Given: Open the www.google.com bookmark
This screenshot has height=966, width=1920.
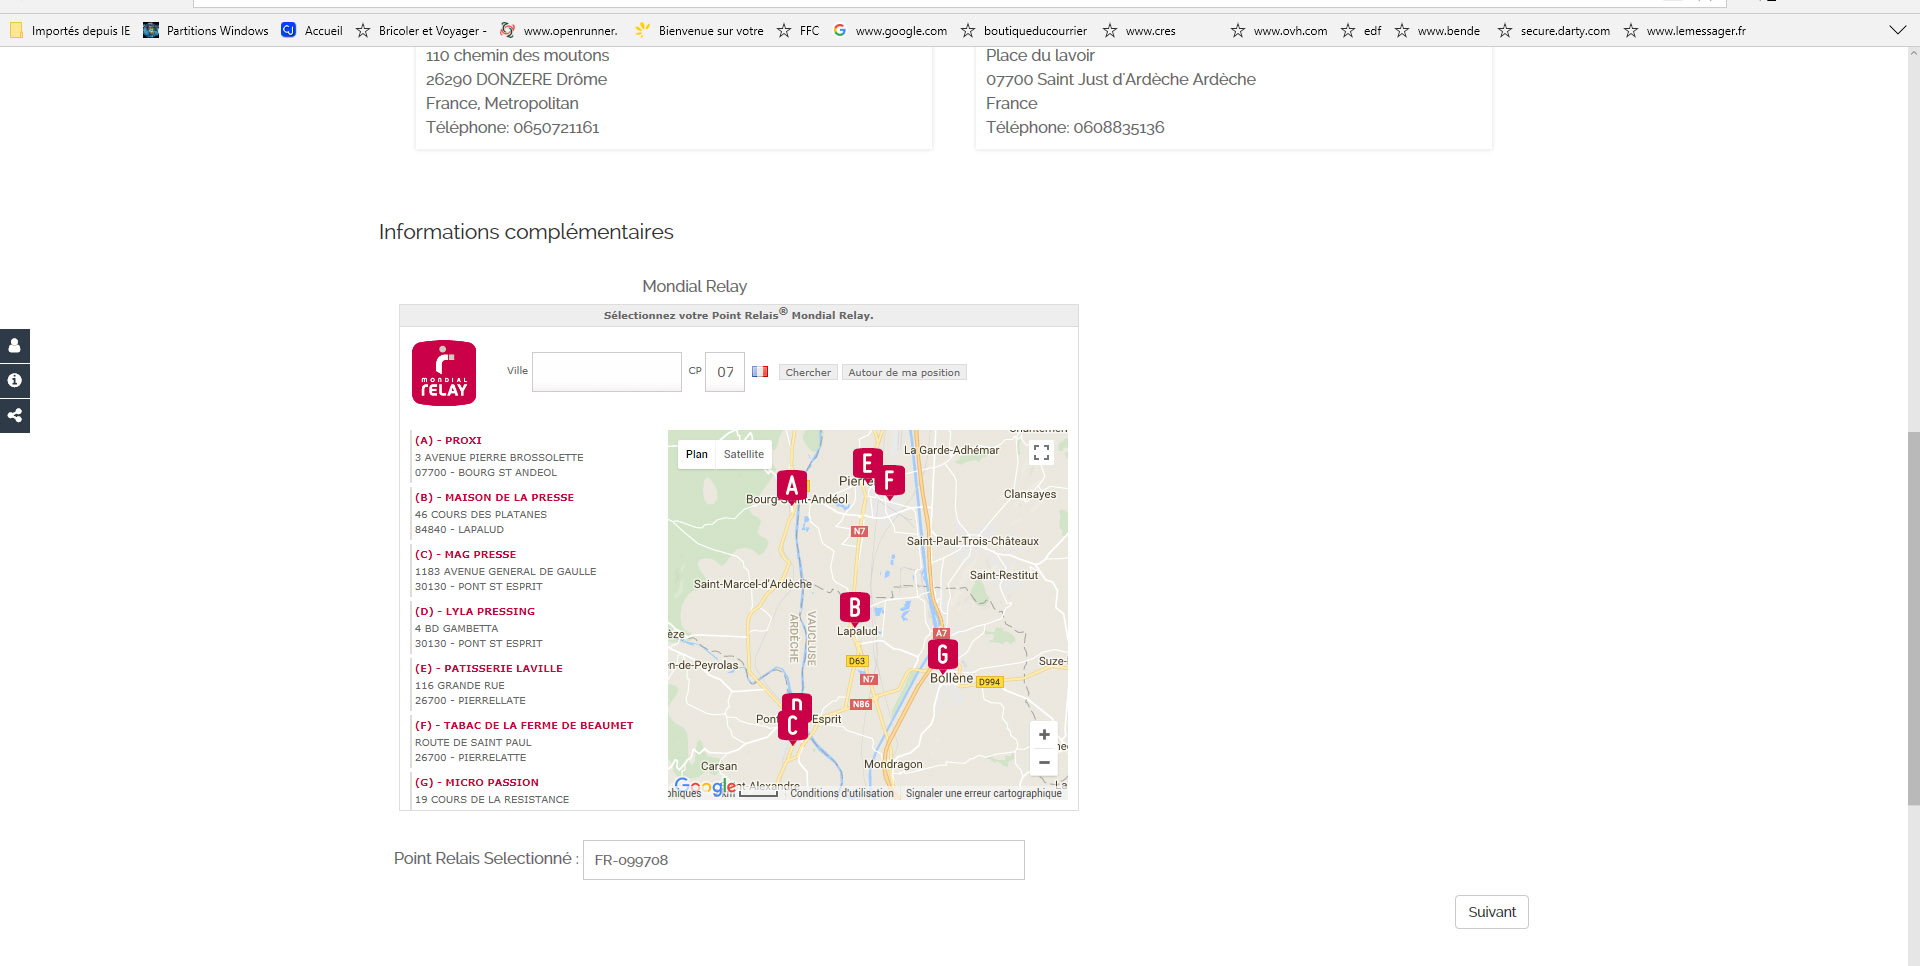Looking at the screenshot, I should [890, 31].
